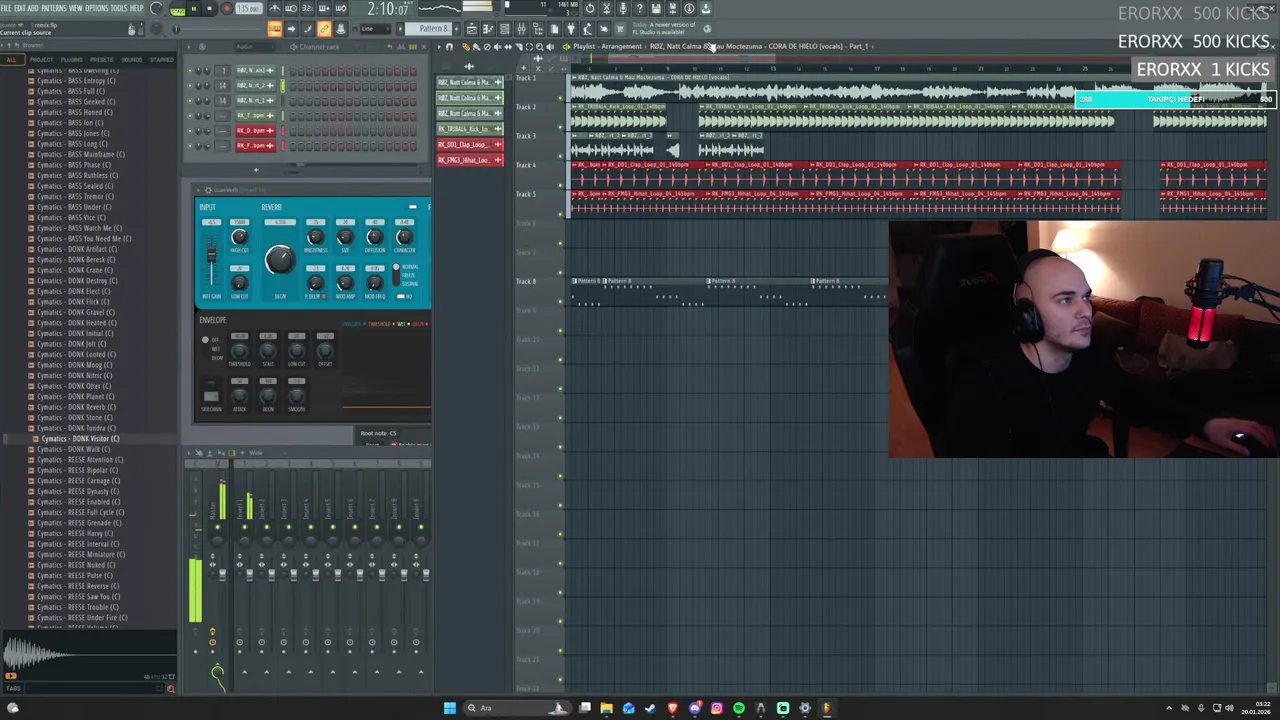Screen dimensions: 1280x720
Task: Click the microphone one-click recording icon
Action: [623, 8]
